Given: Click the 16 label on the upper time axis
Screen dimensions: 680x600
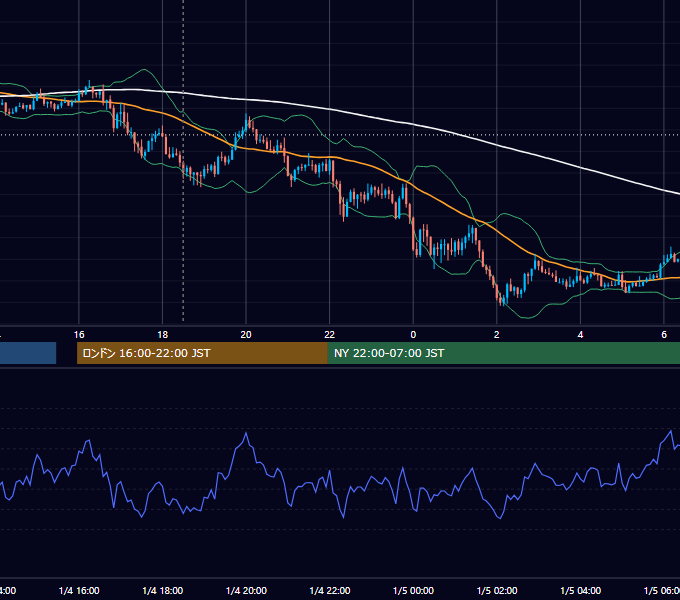Looking at the screenshot, I should click(79, 334).
